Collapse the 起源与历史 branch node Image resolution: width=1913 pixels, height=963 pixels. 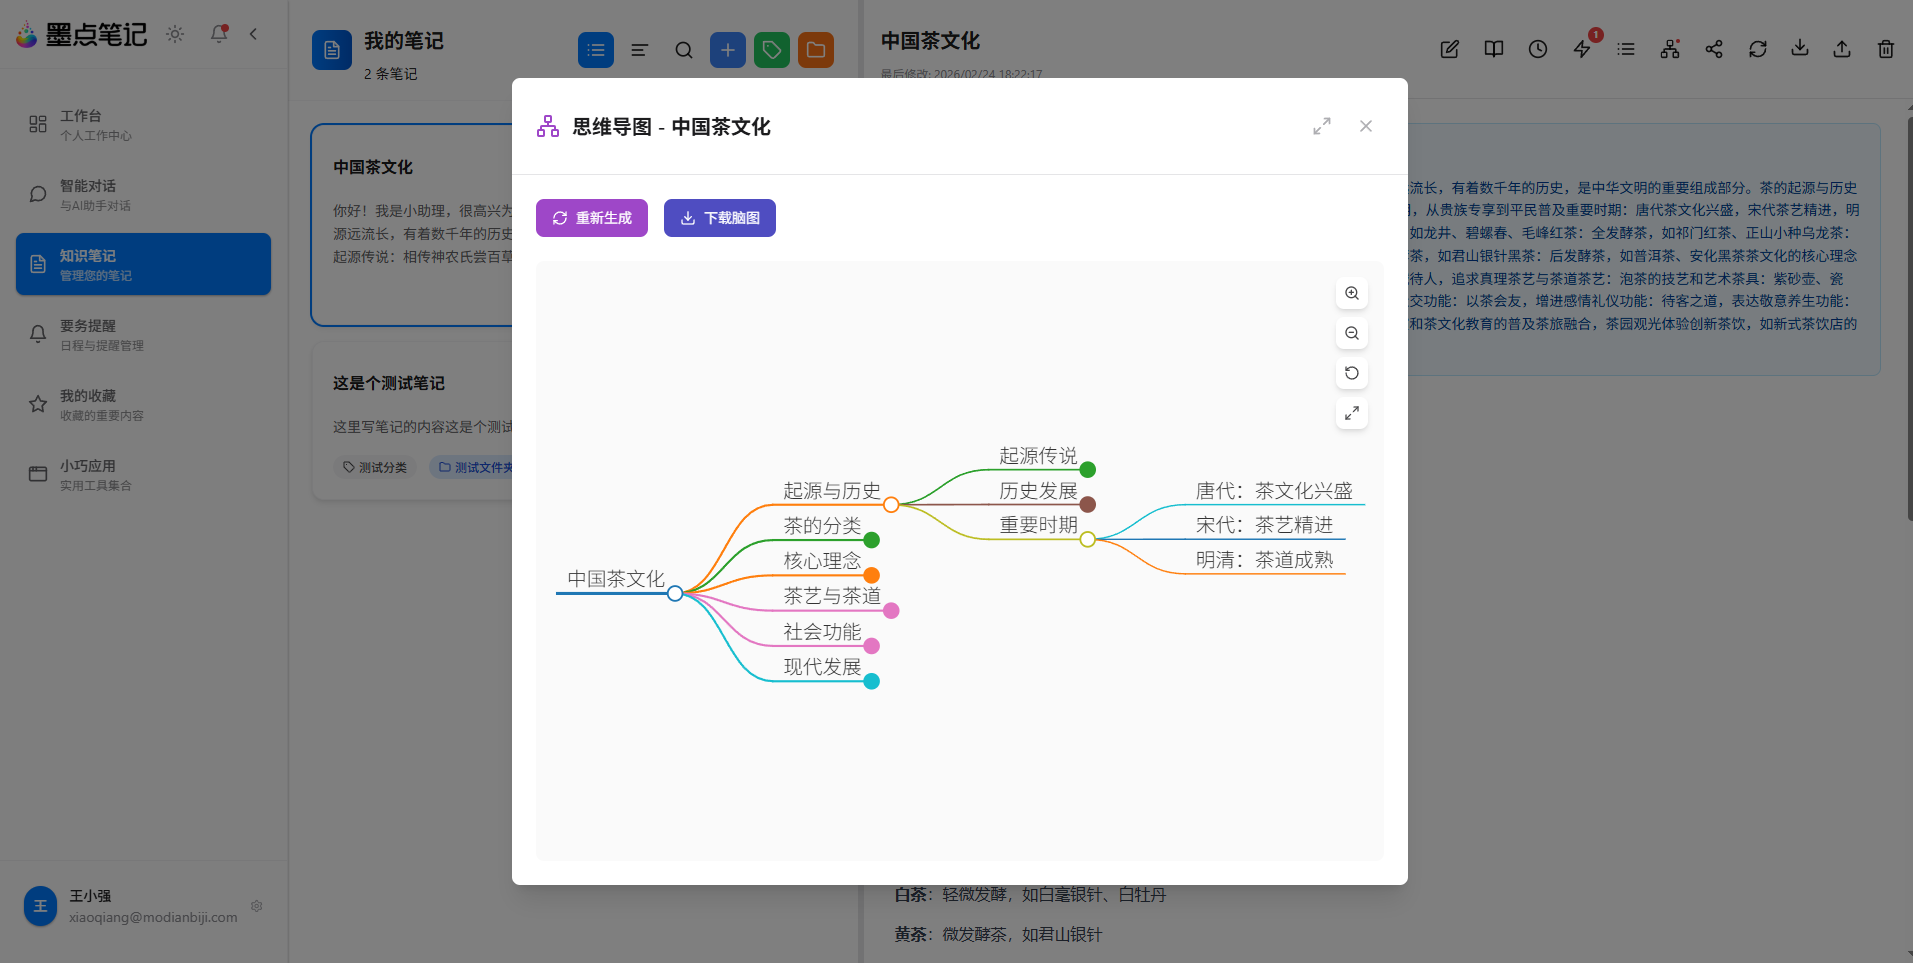(890, 504)
